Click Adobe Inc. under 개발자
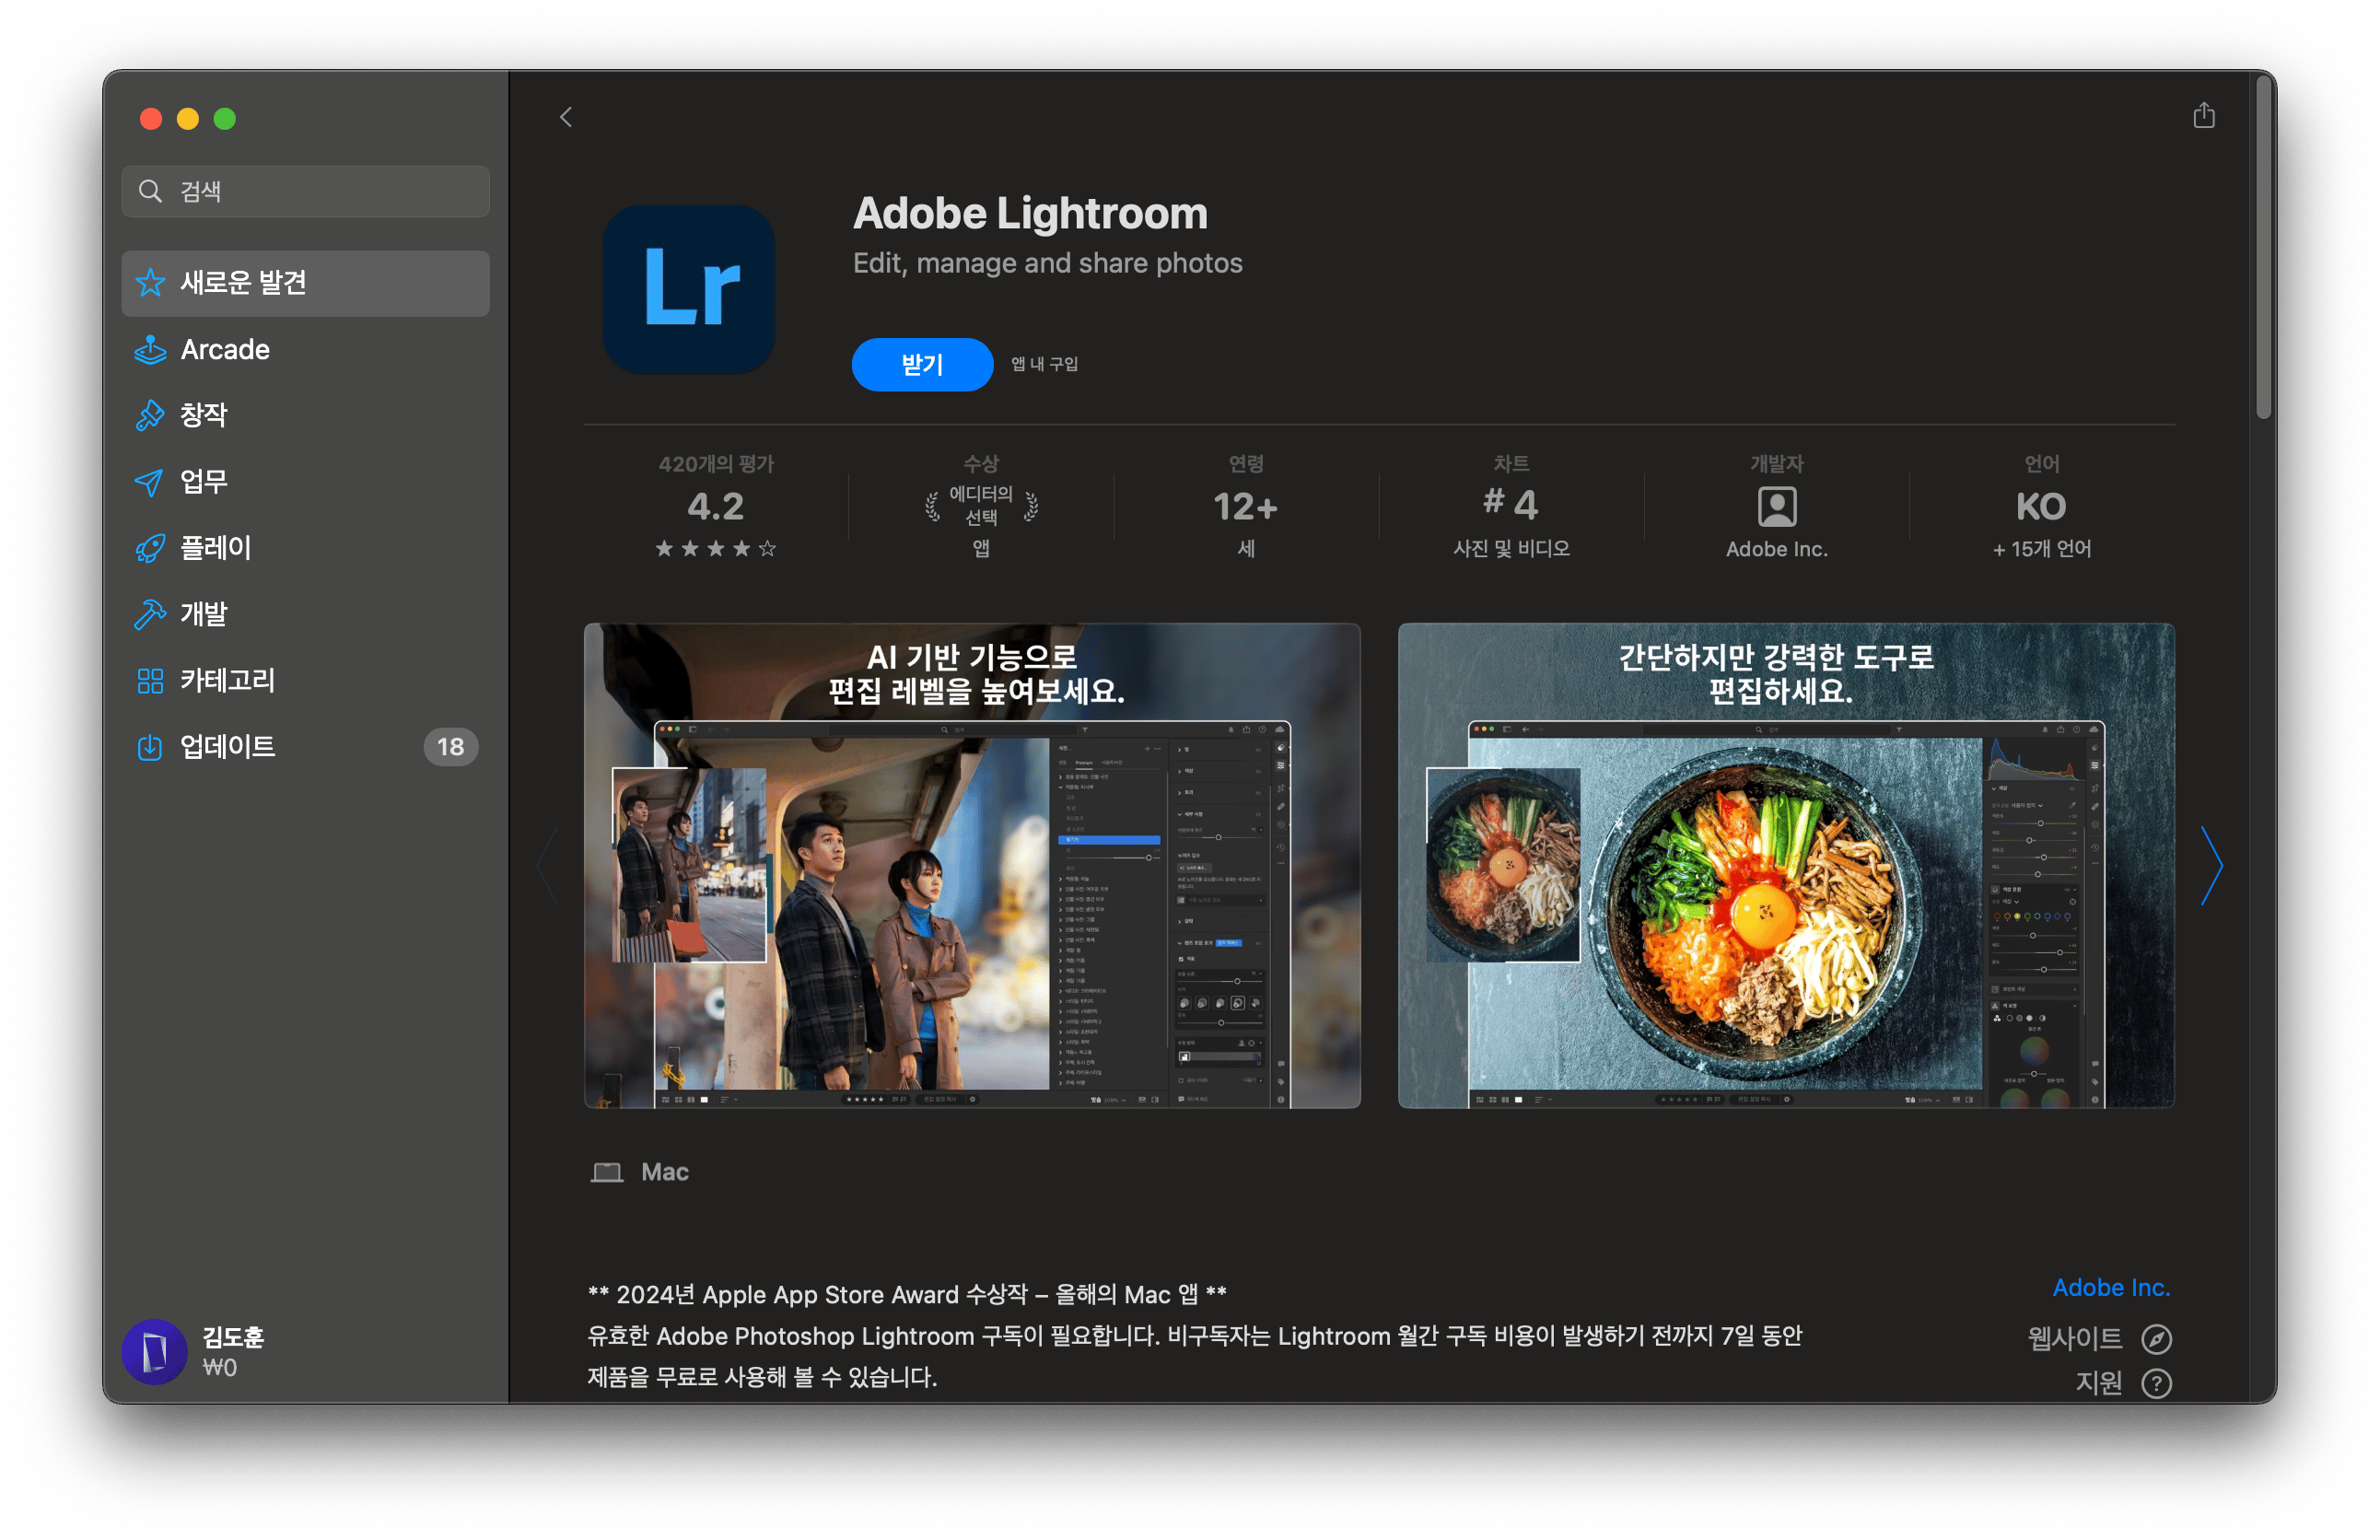This screenshot has width=2380, height=1540. point(1776,549)
